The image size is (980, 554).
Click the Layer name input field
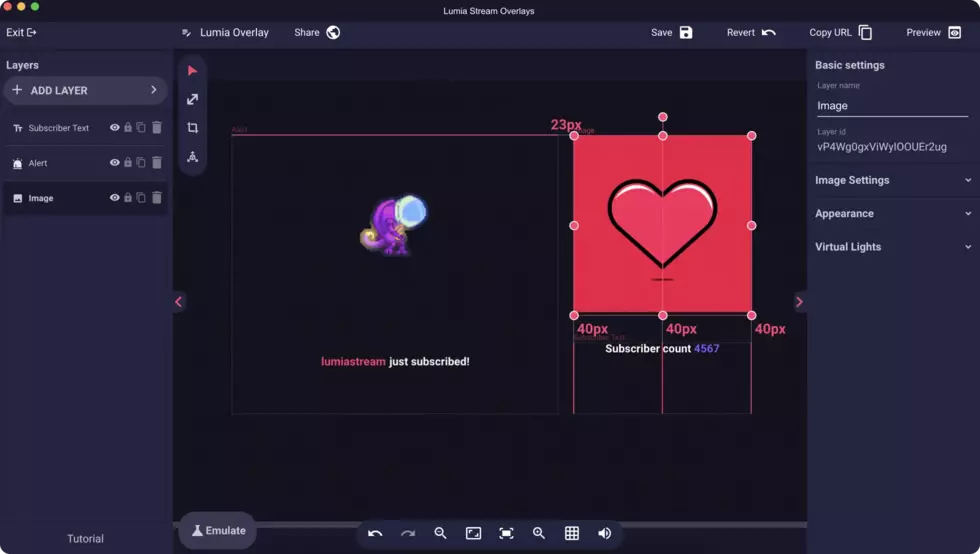pyautogui.click(x=892, y=106)
